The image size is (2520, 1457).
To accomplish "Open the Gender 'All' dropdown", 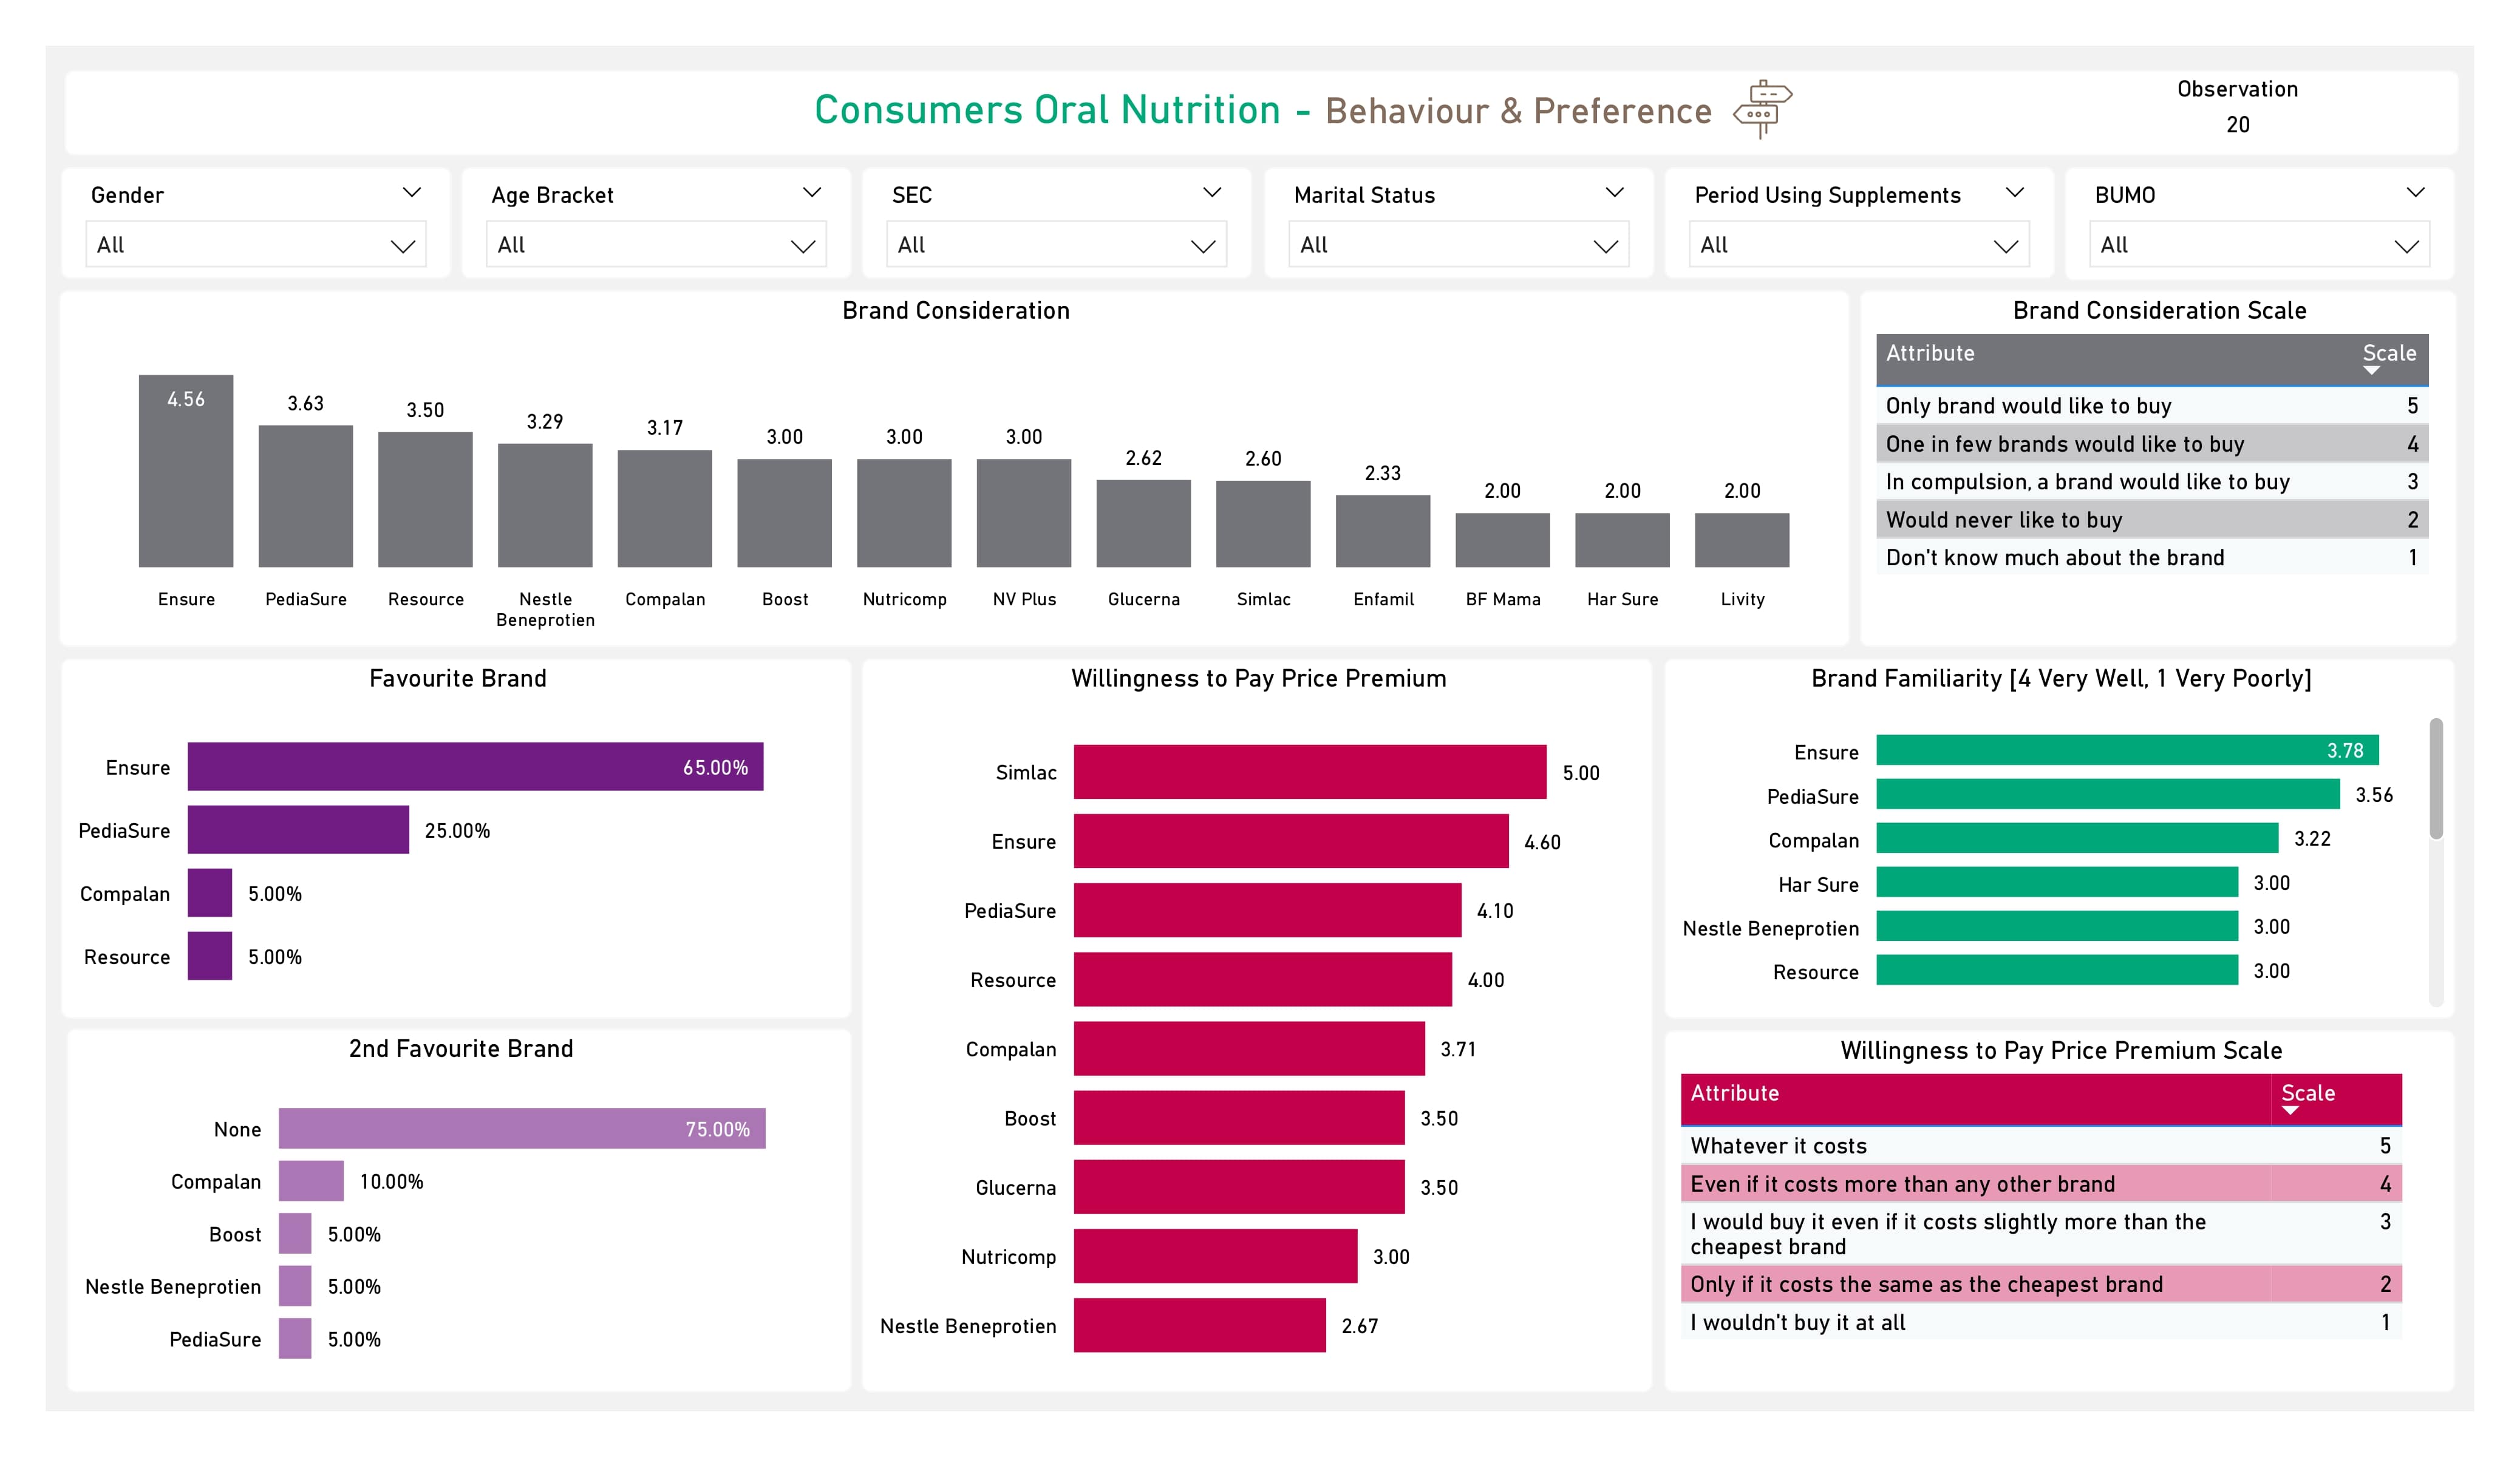I will pyautogui.click(x=256, y=245).
